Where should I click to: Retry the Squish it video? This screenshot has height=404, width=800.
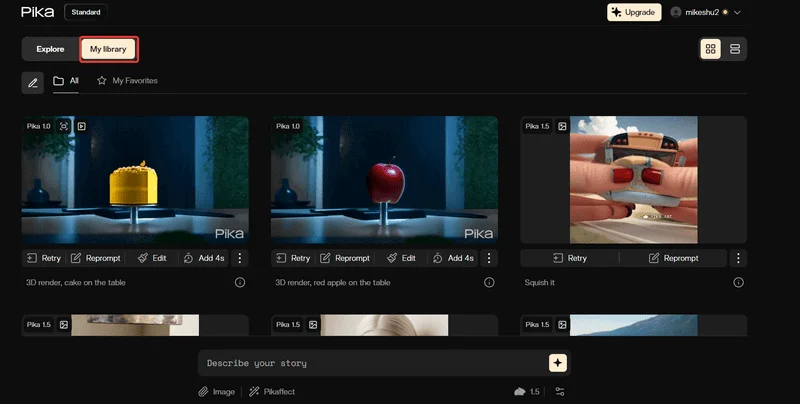click(x=570, y=258)
